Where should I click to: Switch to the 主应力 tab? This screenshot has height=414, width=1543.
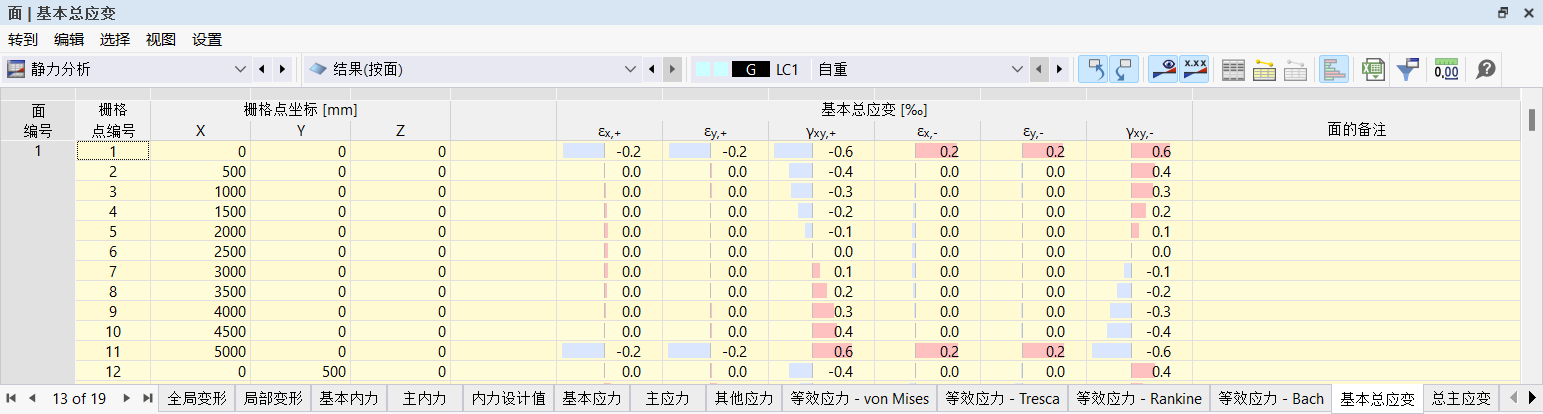(x=668, y=398)
